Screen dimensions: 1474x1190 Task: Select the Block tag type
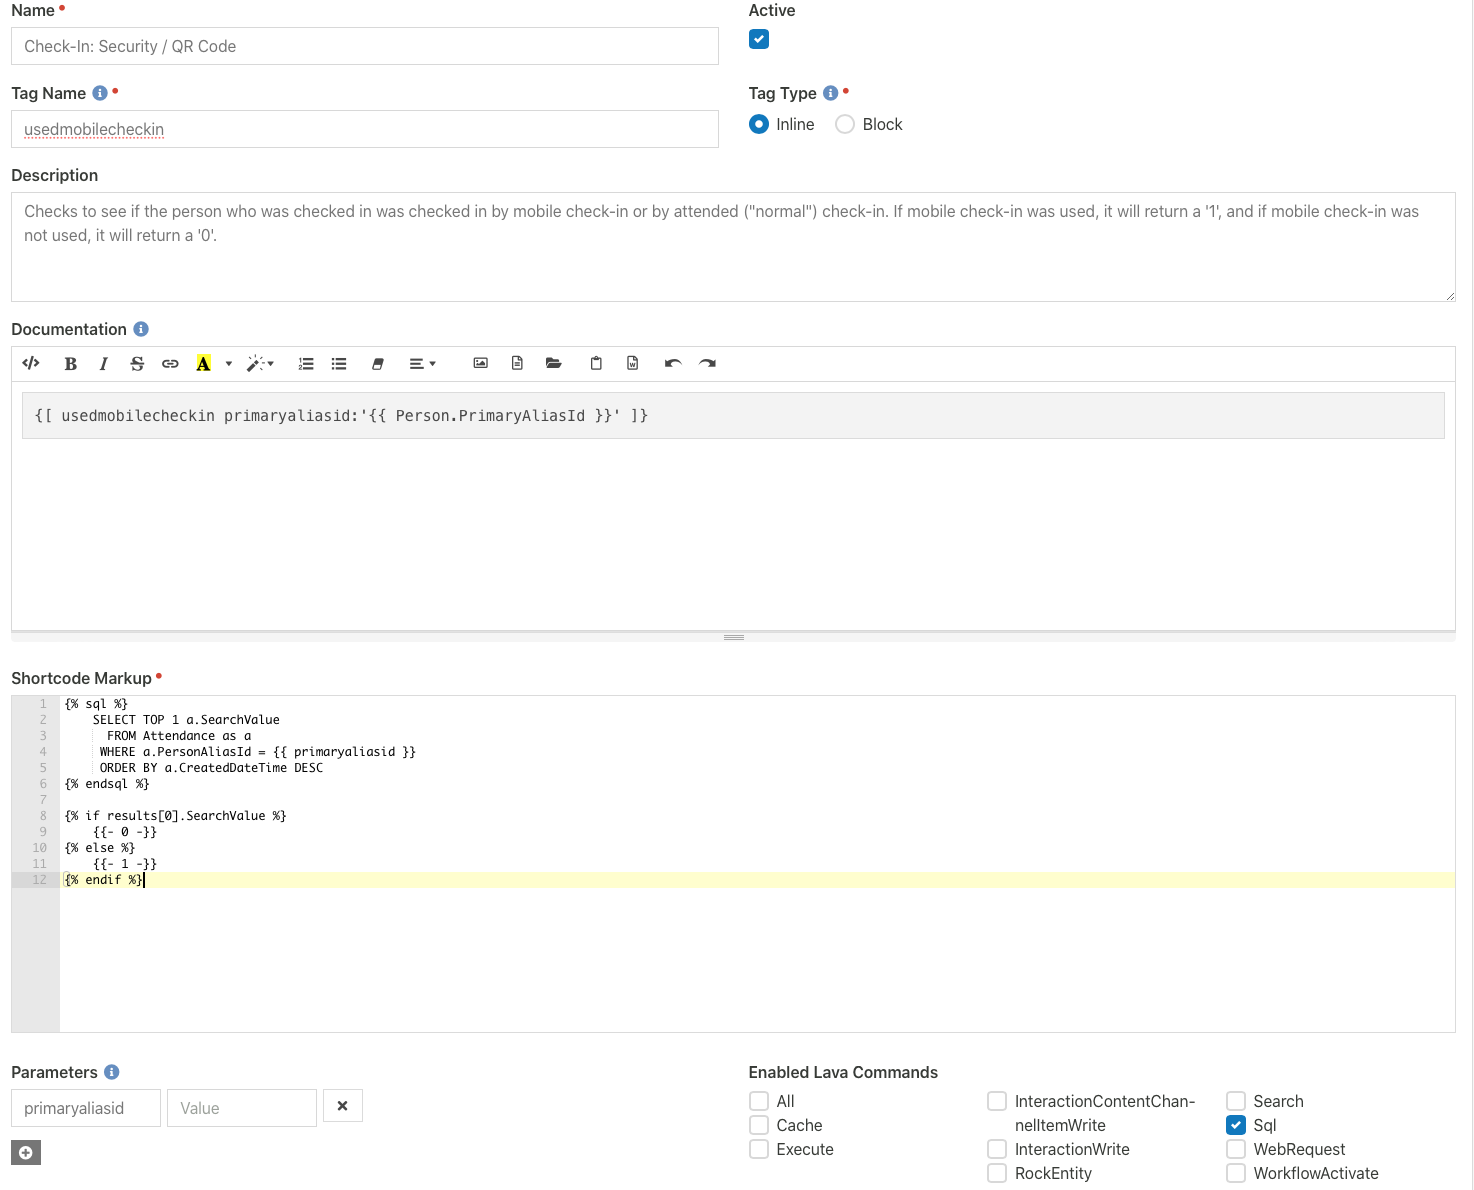[x=845, y=124]
